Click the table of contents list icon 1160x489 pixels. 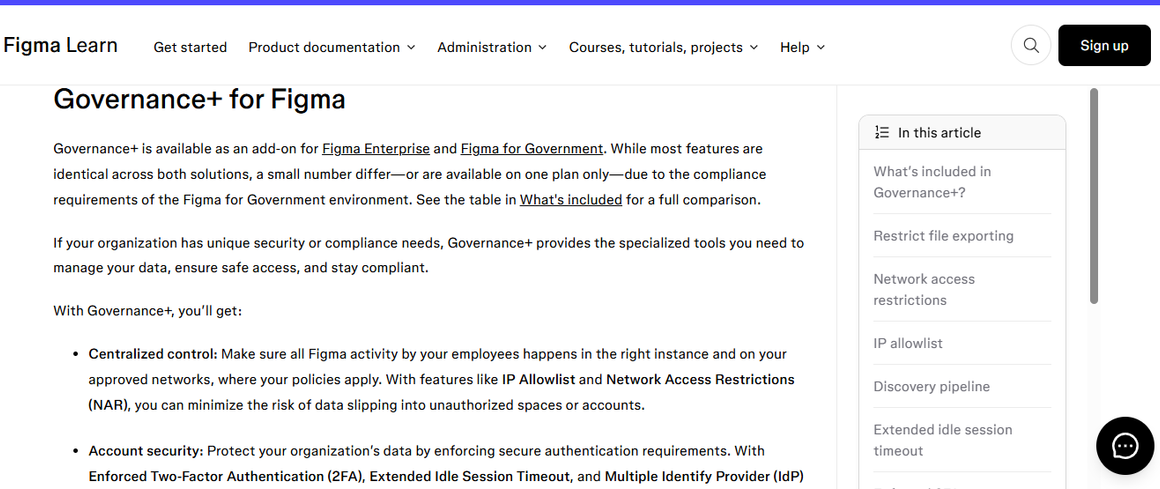click(882, 132)
